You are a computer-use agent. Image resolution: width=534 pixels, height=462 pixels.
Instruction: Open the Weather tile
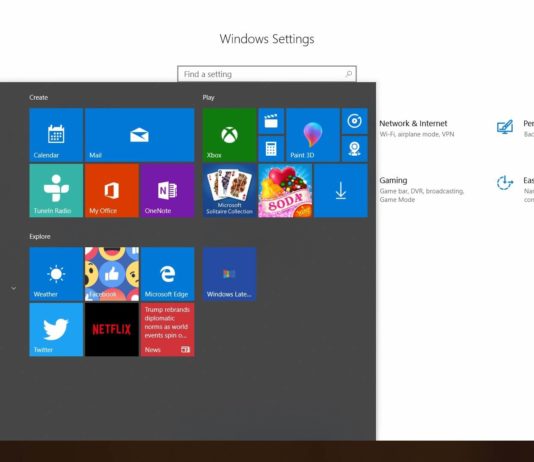click(x=56, y=274)
